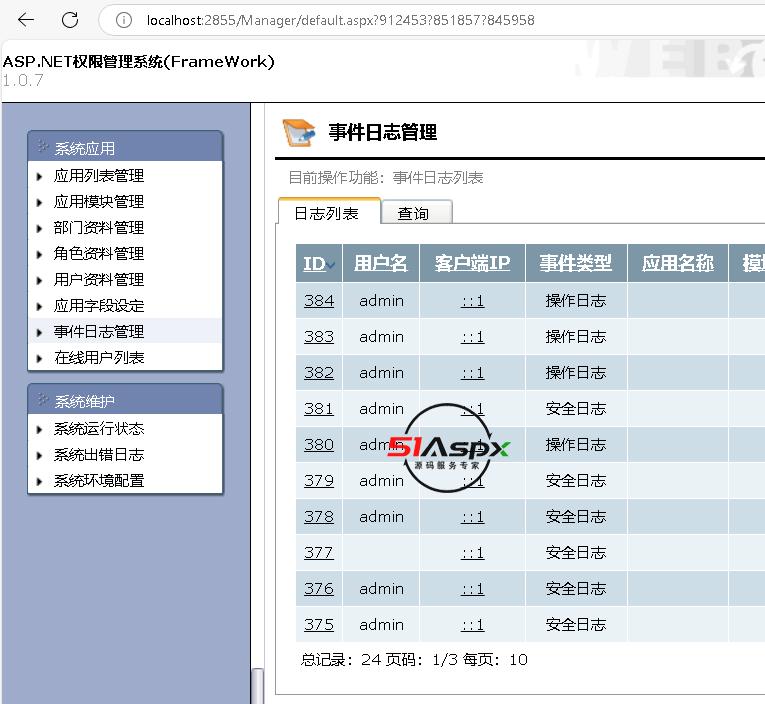The width and height of the screenshot is (765, 704).
Task: Open 系统出错日志 menu item
Action: (99, 455)
